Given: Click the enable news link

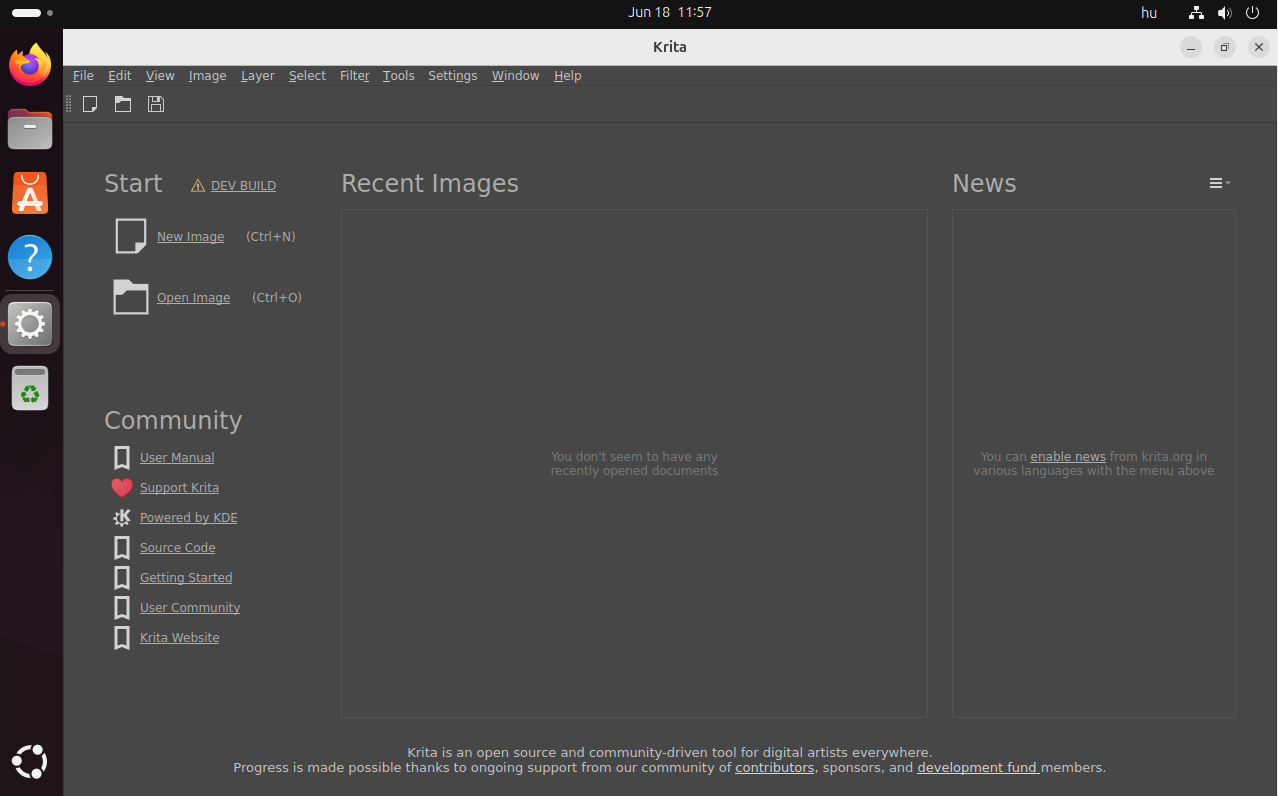Looking at the screenshot, I should pyautogui.click(x=1068, y=457).
